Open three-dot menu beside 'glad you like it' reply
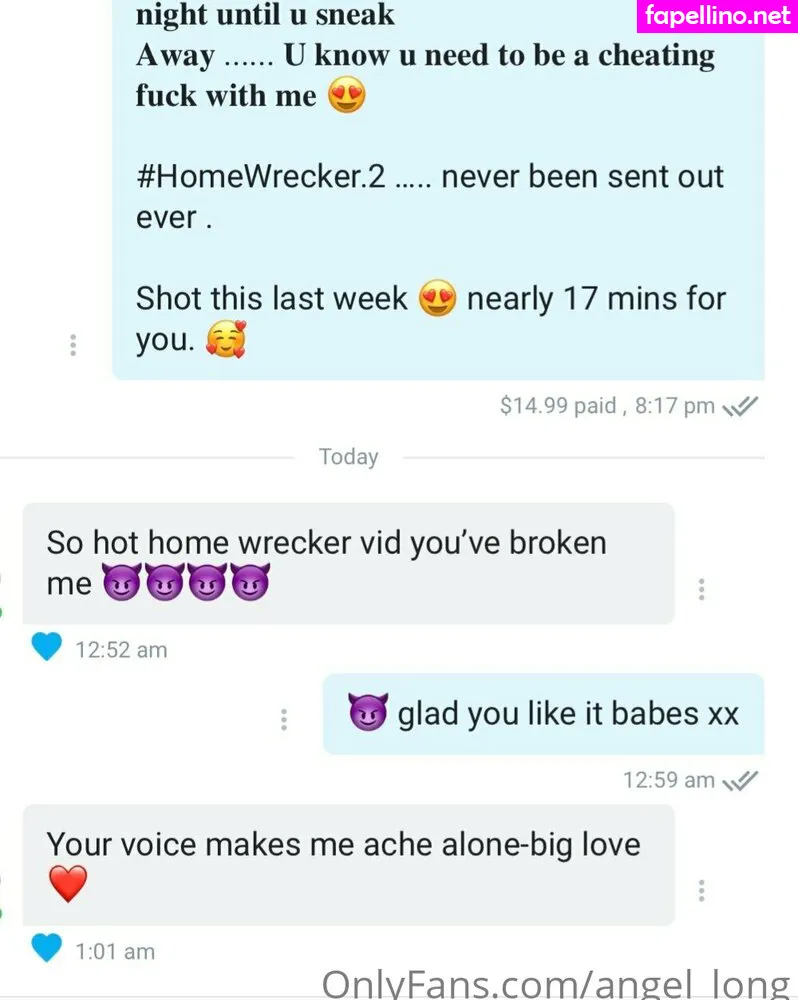The width and height of the screenshot is (798, 1000). coord(284,719)
